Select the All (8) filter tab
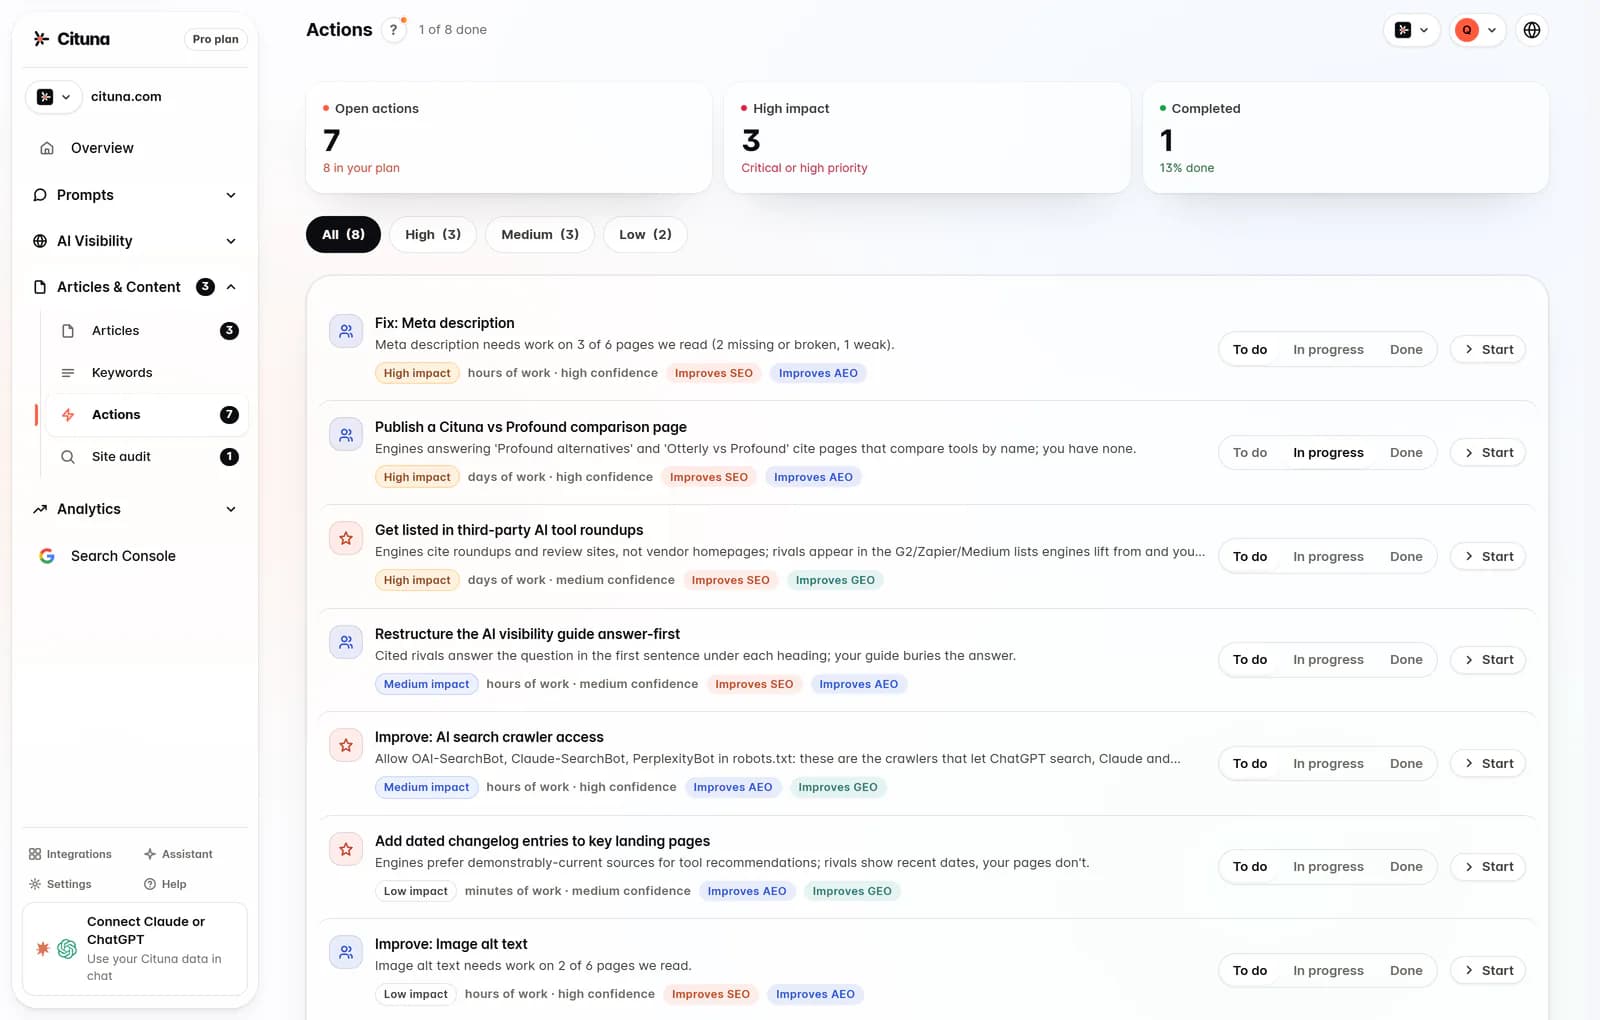Image resolution: width=1600 pixels, height=1020 pixels. pos(343,235)
